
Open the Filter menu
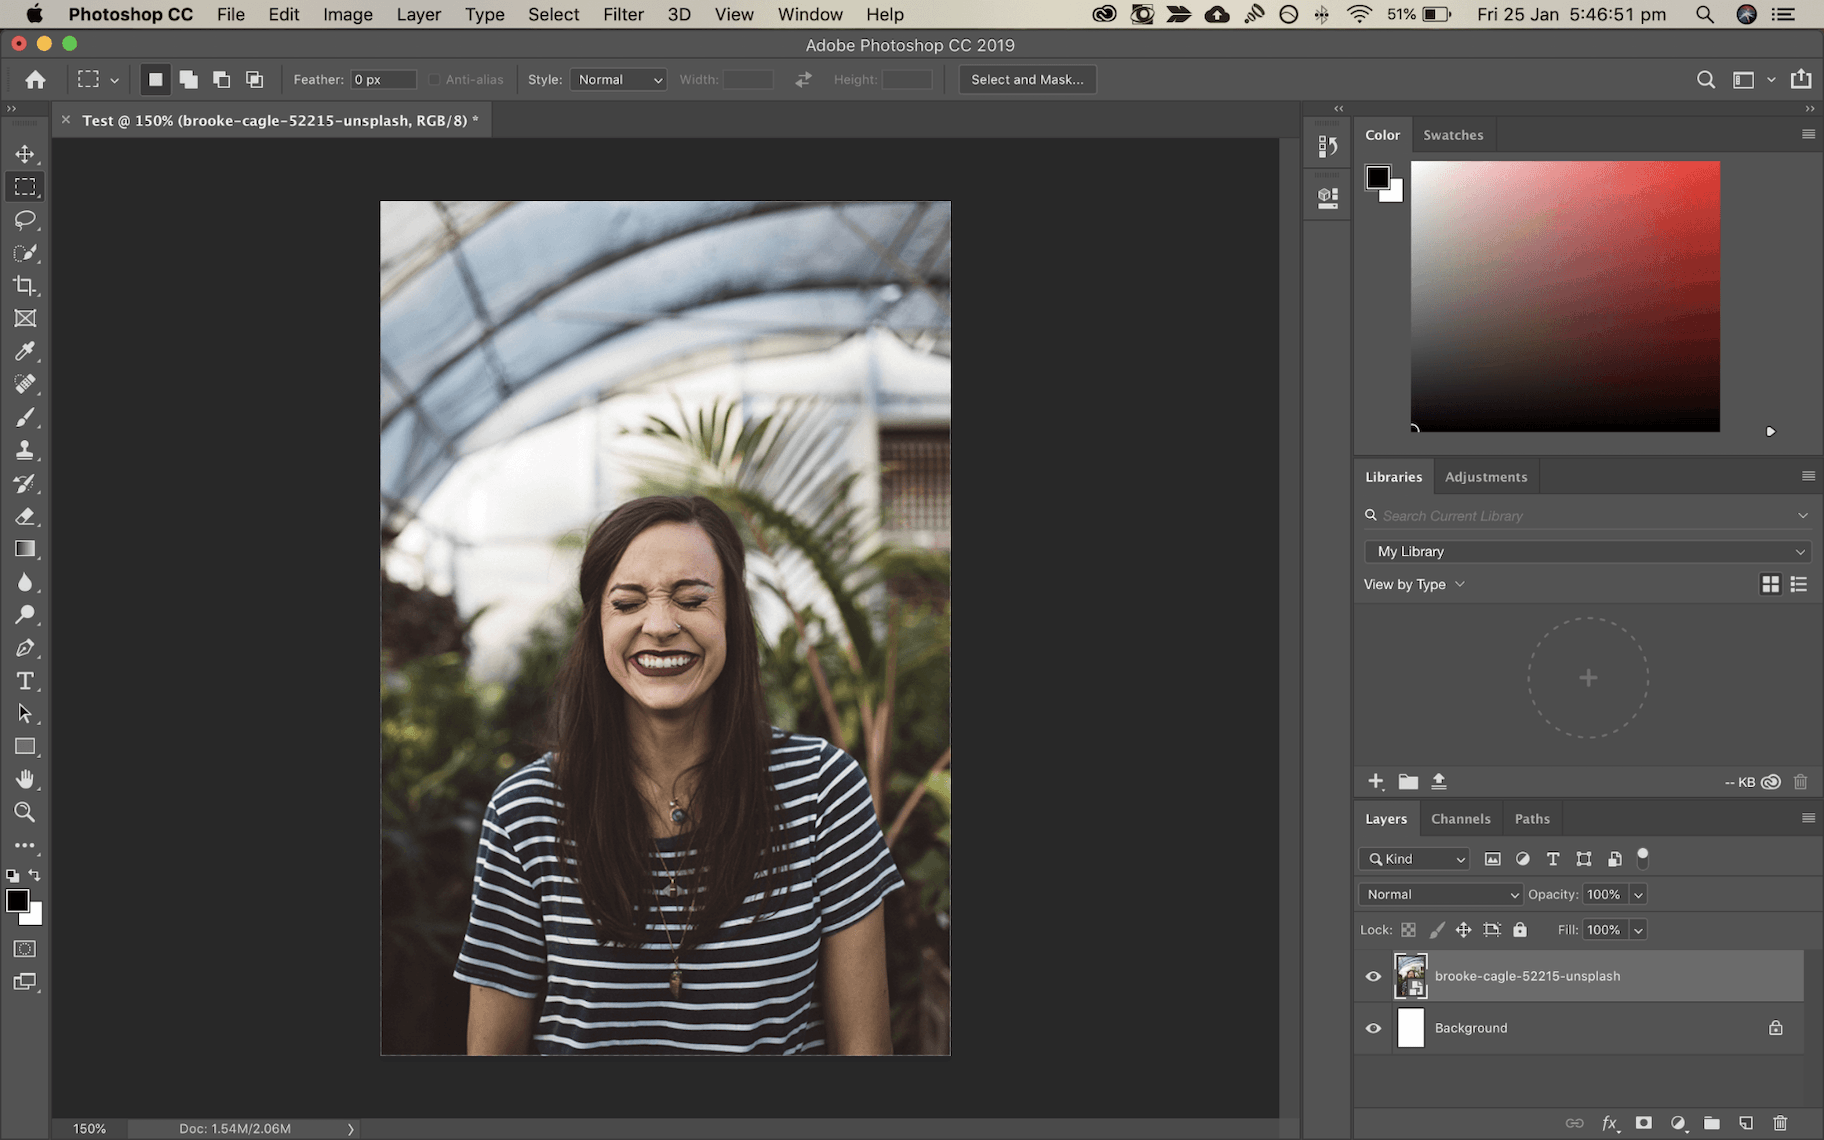pos(622,15)
